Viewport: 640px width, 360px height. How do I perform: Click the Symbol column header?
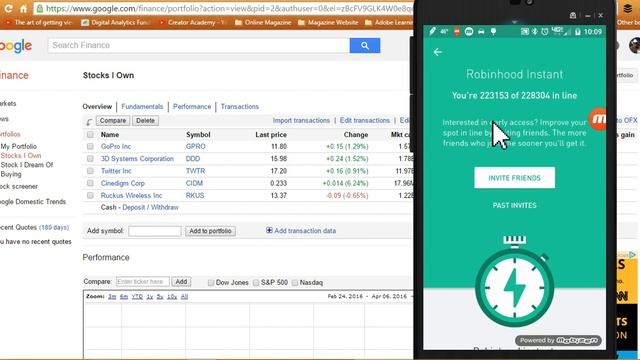click(198, 134)
